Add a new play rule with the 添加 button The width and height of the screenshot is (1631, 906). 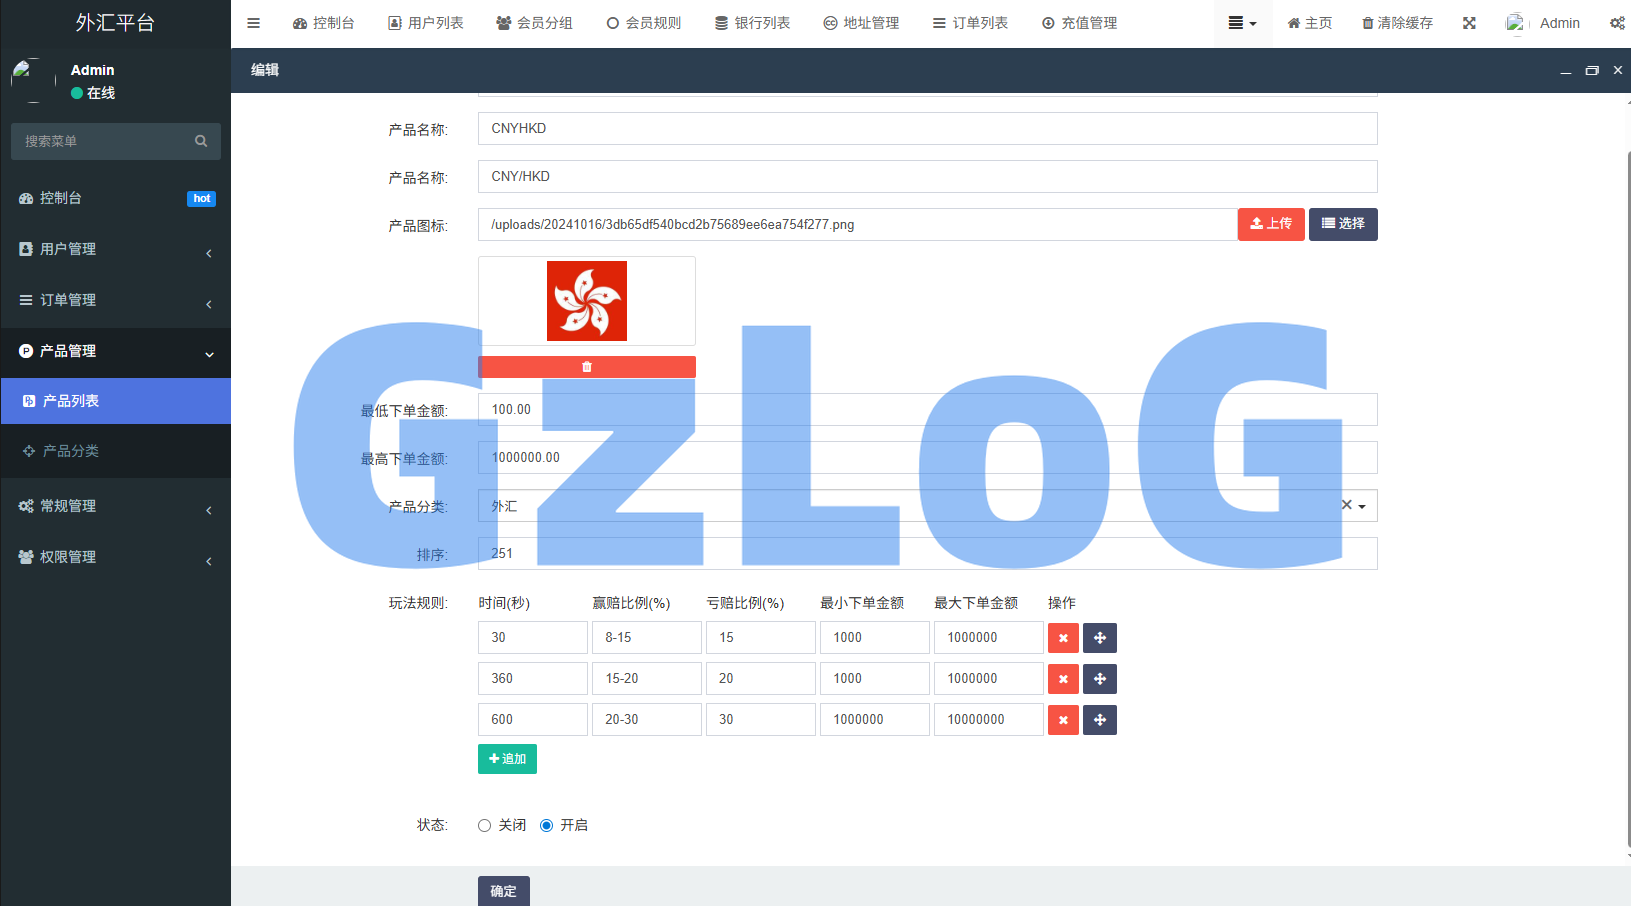[x=507, y=759]
